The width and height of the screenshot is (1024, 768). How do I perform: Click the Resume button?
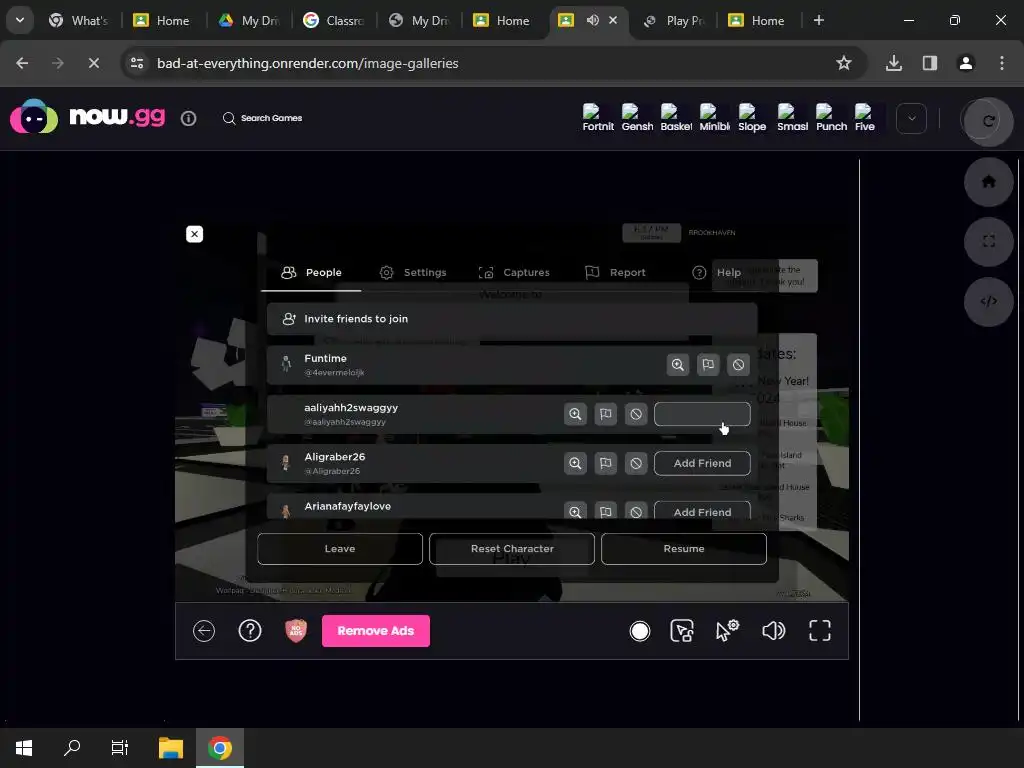[x=684, y=549]
